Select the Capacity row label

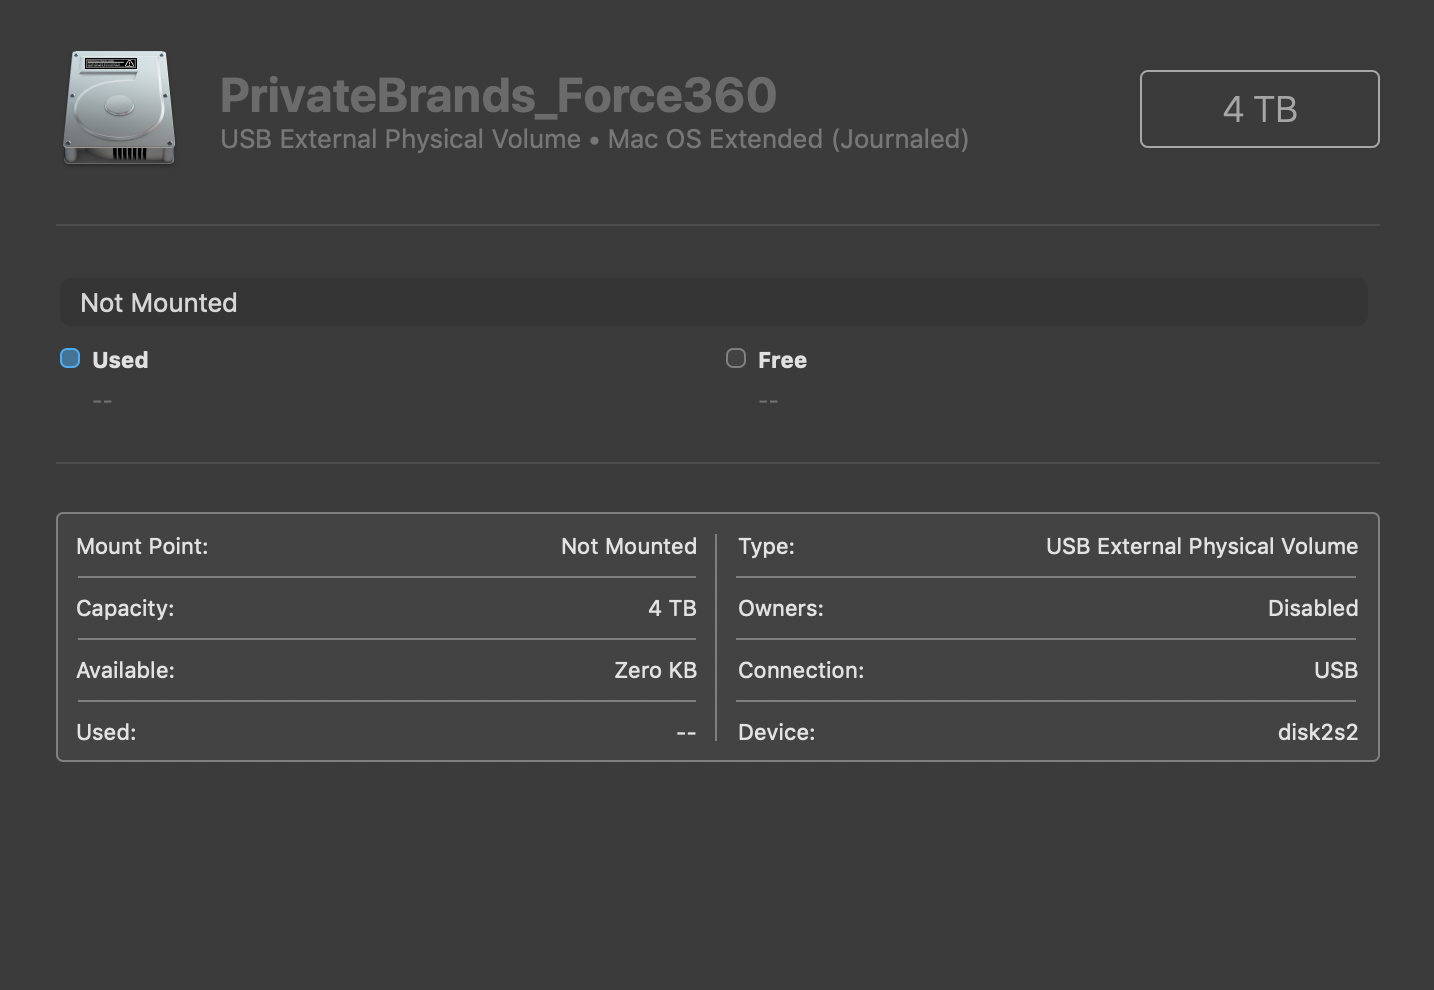point(125,608)
